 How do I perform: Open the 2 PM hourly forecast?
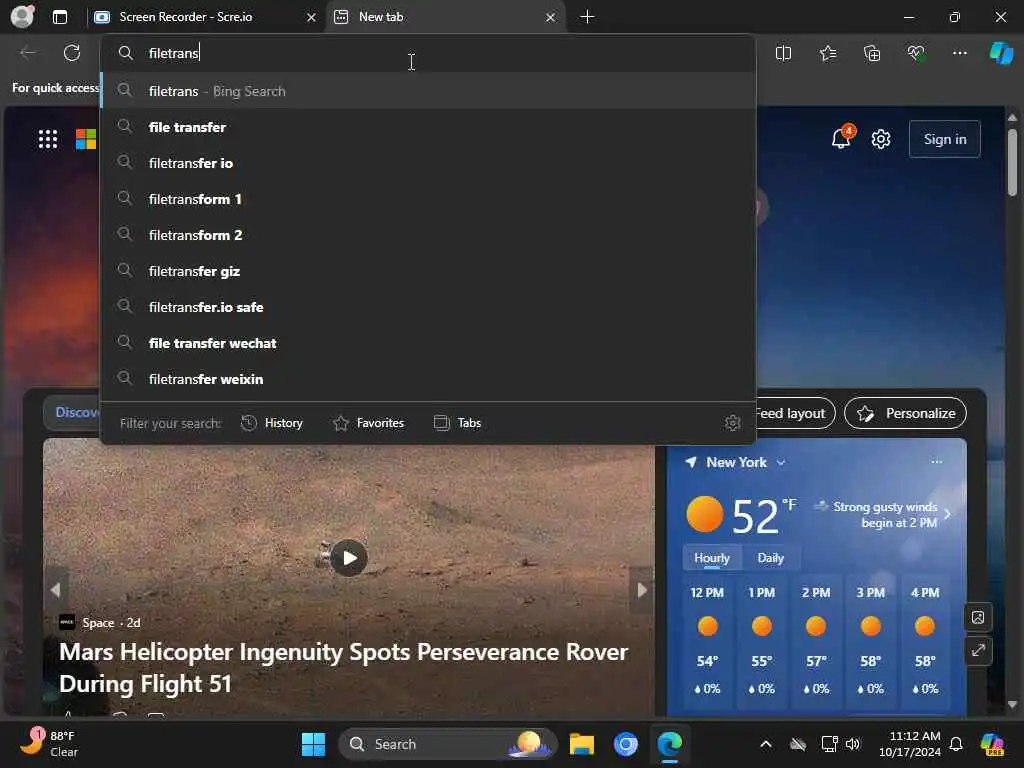(x=816, y=642)
